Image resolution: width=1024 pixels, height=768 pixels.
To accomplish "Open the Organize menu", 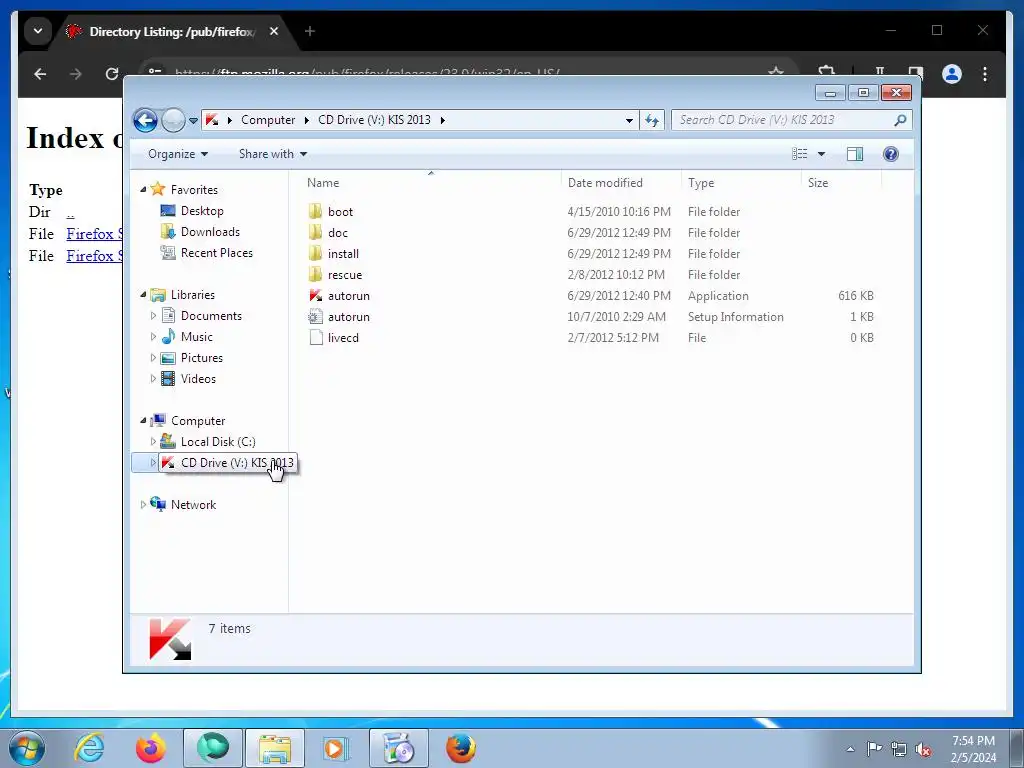I will pyautogui.click(x=178, y=154).
